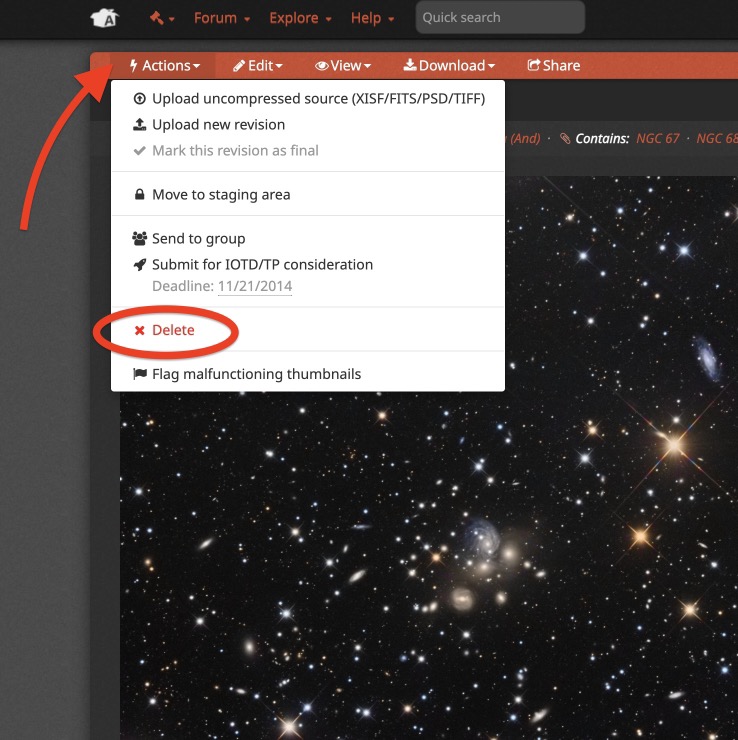Click the eye View icon
This screenshot has height=740, width=738.
(321, 66)
